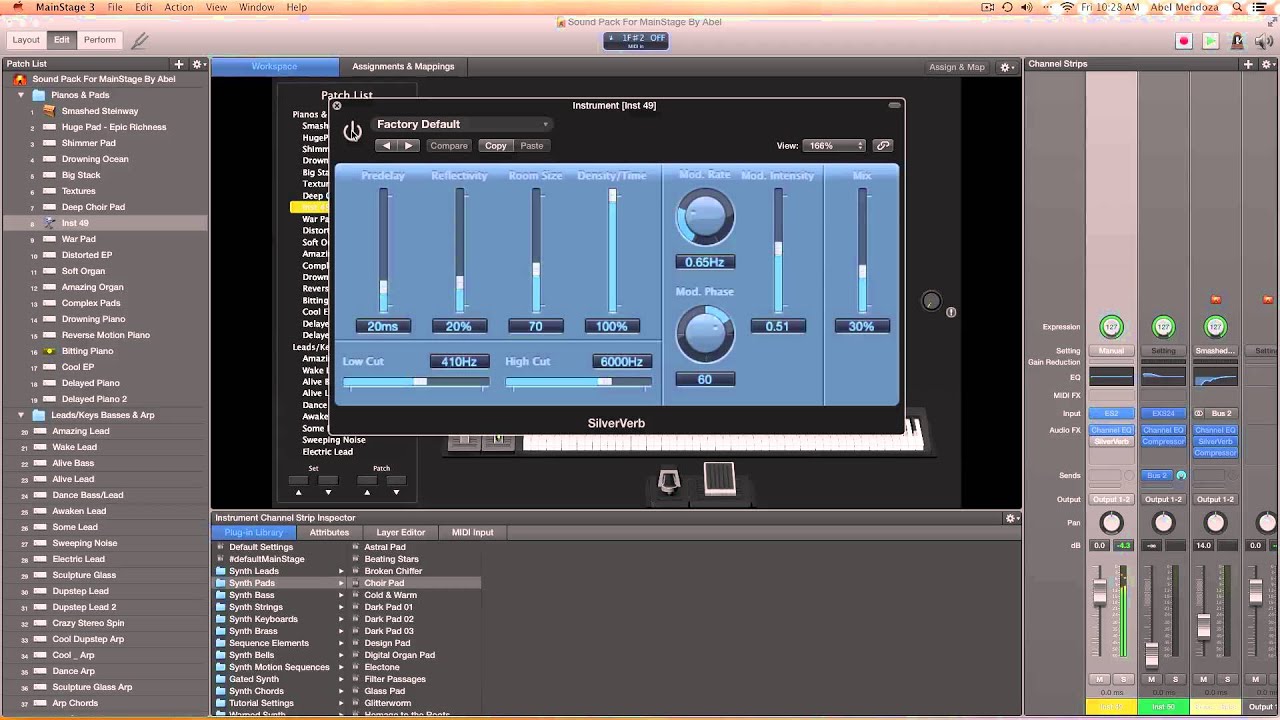Switch to the Attributes tab
1280x720 pixels.
pos(329,533)
